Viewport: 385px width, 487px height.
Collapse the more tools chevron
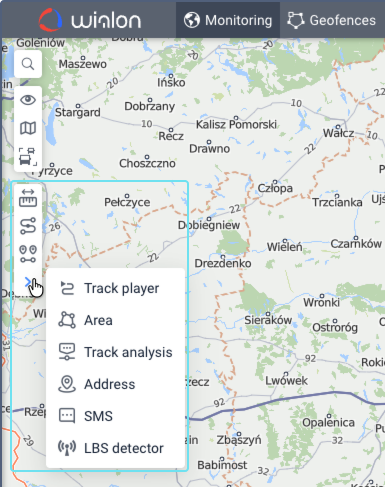tap(28, 283)
